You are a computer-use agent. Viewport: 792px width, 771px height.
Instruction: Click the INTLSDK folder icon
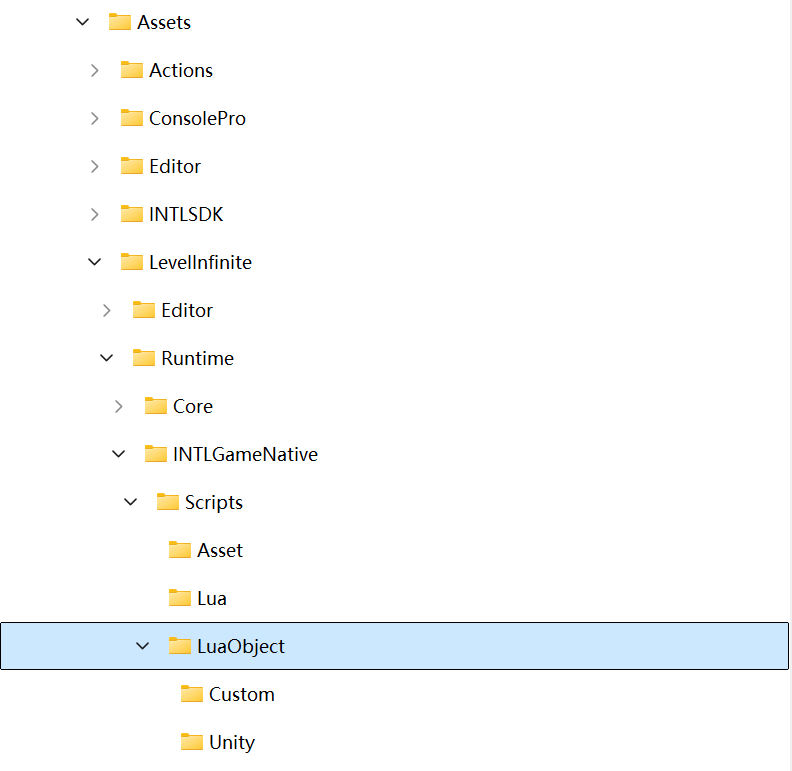132,214
